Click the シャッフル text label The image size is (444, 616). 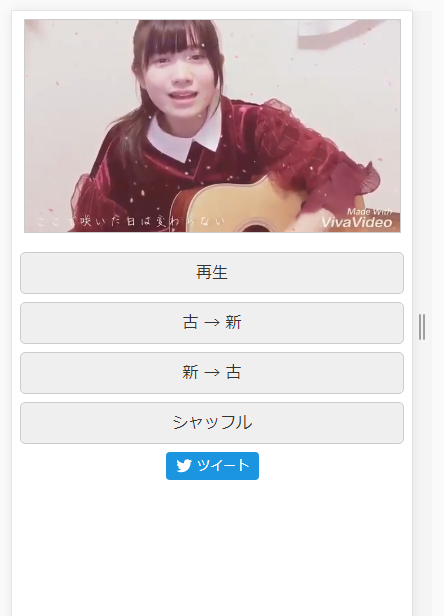212,422
